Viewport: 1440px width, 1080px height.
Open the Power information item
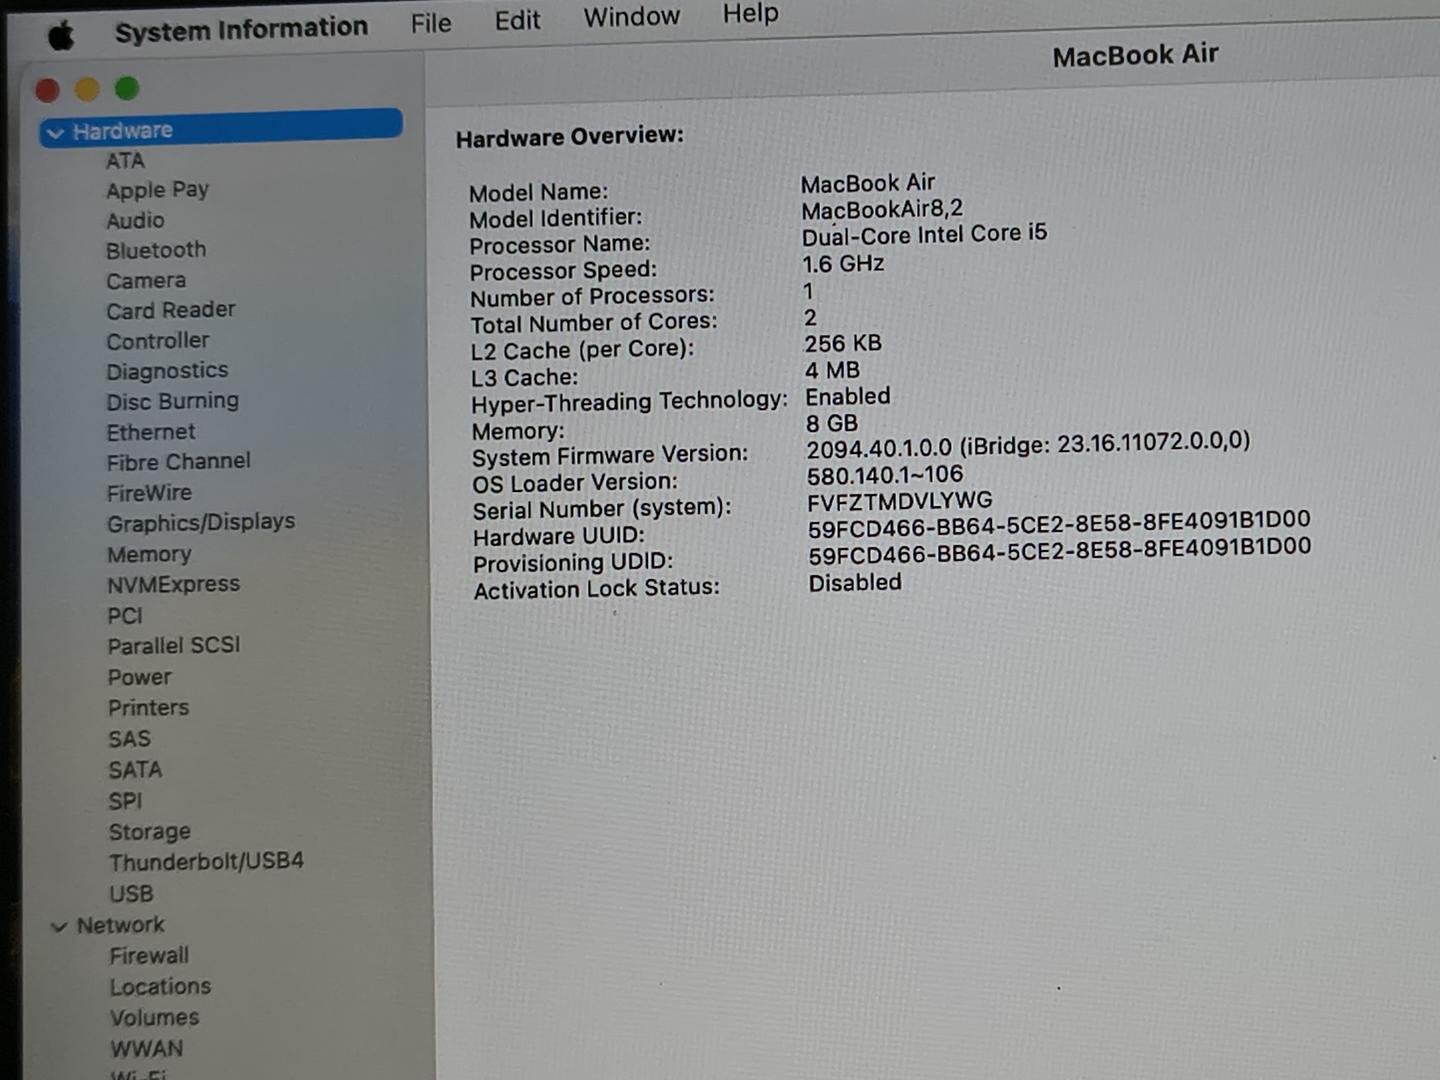139,677
